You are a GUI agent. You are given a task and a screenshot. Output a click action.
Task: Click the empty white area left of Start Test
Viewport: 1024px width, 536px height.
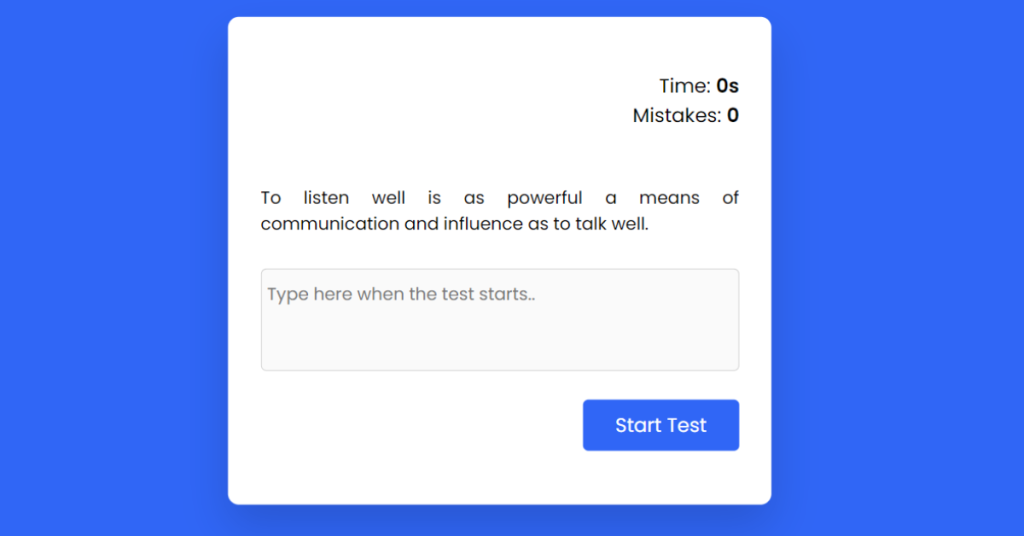(x=410, y=426)
